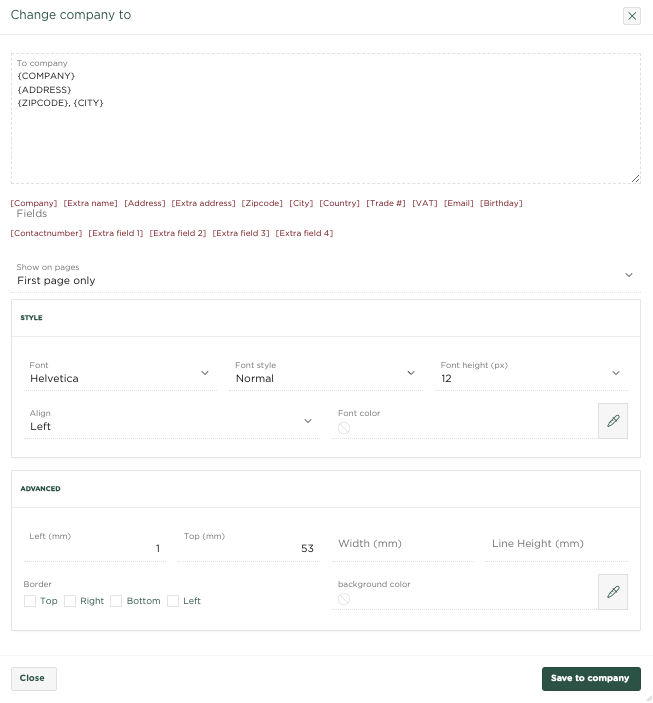Enable the Top border checkbox
This screenshot has height=703, width=653.
tap(30, 601)
